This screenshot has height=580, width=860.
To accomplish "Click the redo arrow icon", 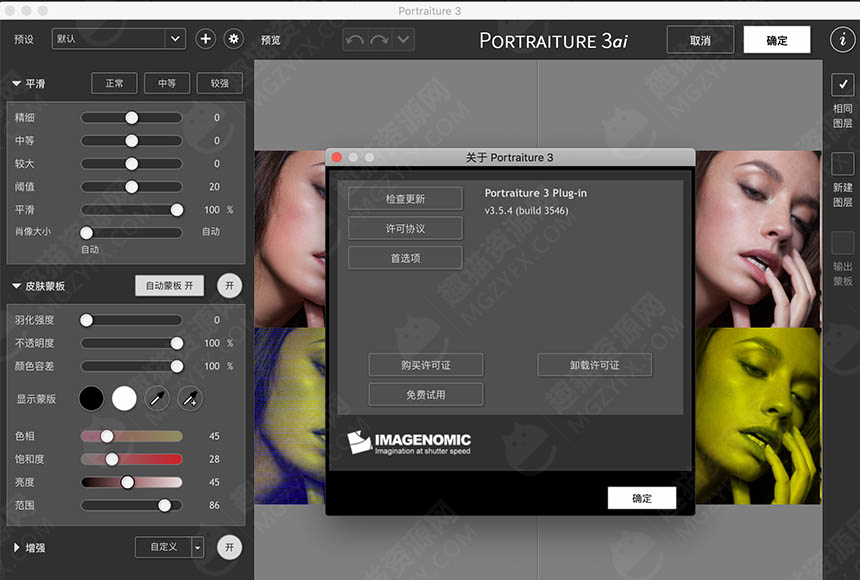I will point(379,40).
